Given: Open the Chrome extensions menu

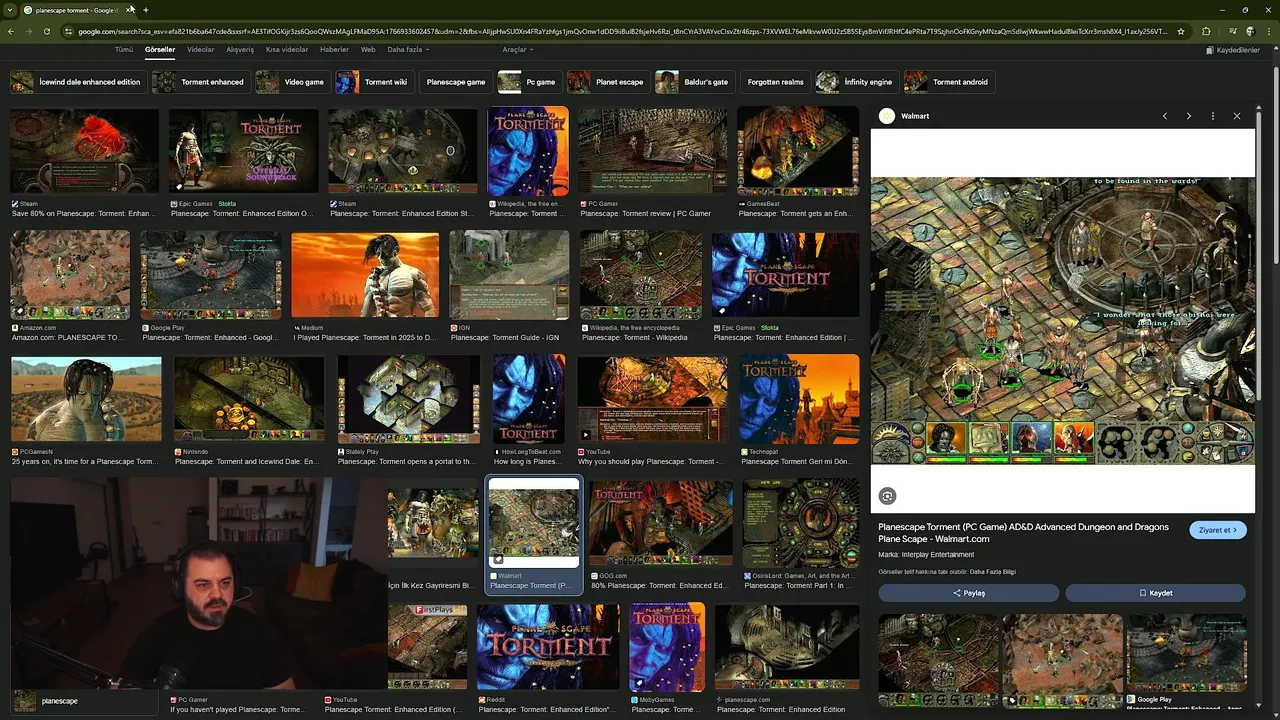Looking at the screenshot, I should tap(1206, 31).
